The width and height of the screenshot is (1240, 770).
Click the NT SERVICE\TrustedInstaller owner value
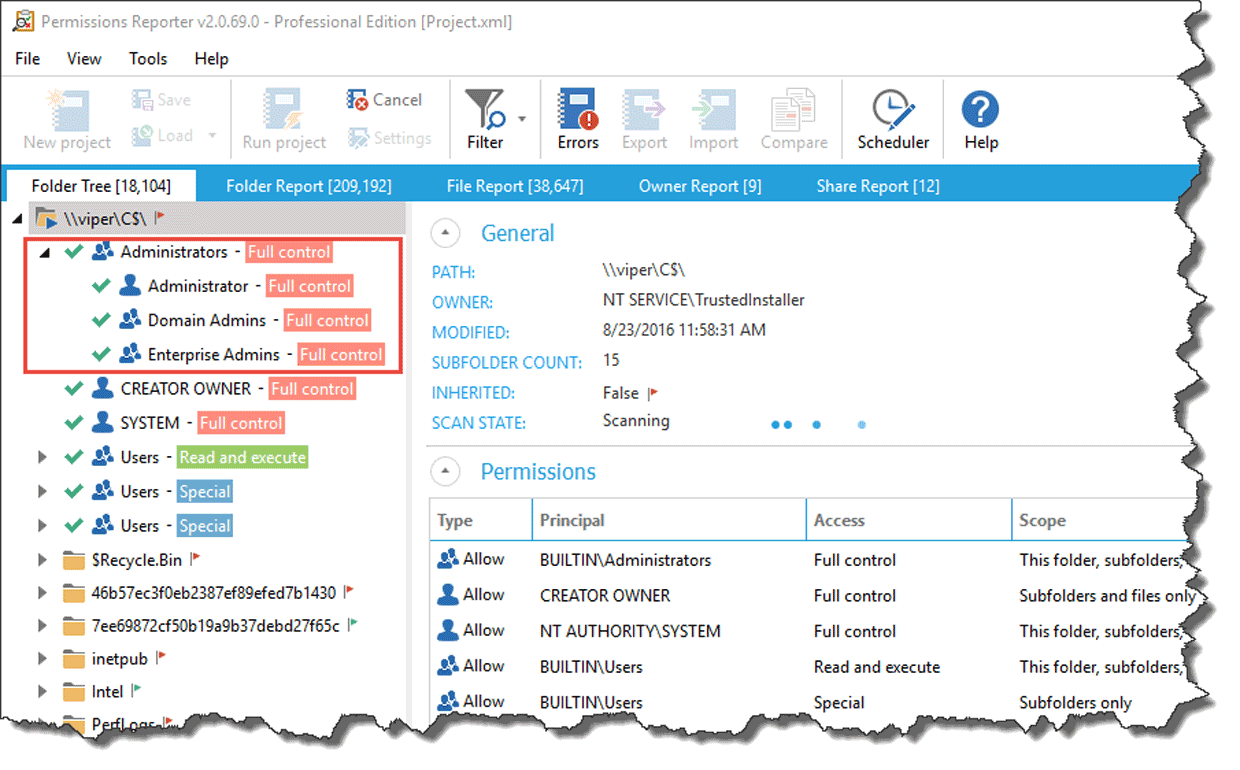[x=703, y=300]
